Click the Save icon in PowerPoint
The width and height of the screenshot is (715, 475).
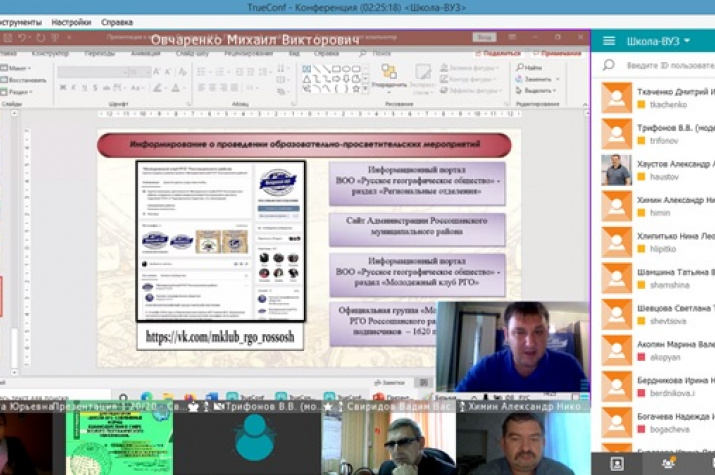point(7,38)
